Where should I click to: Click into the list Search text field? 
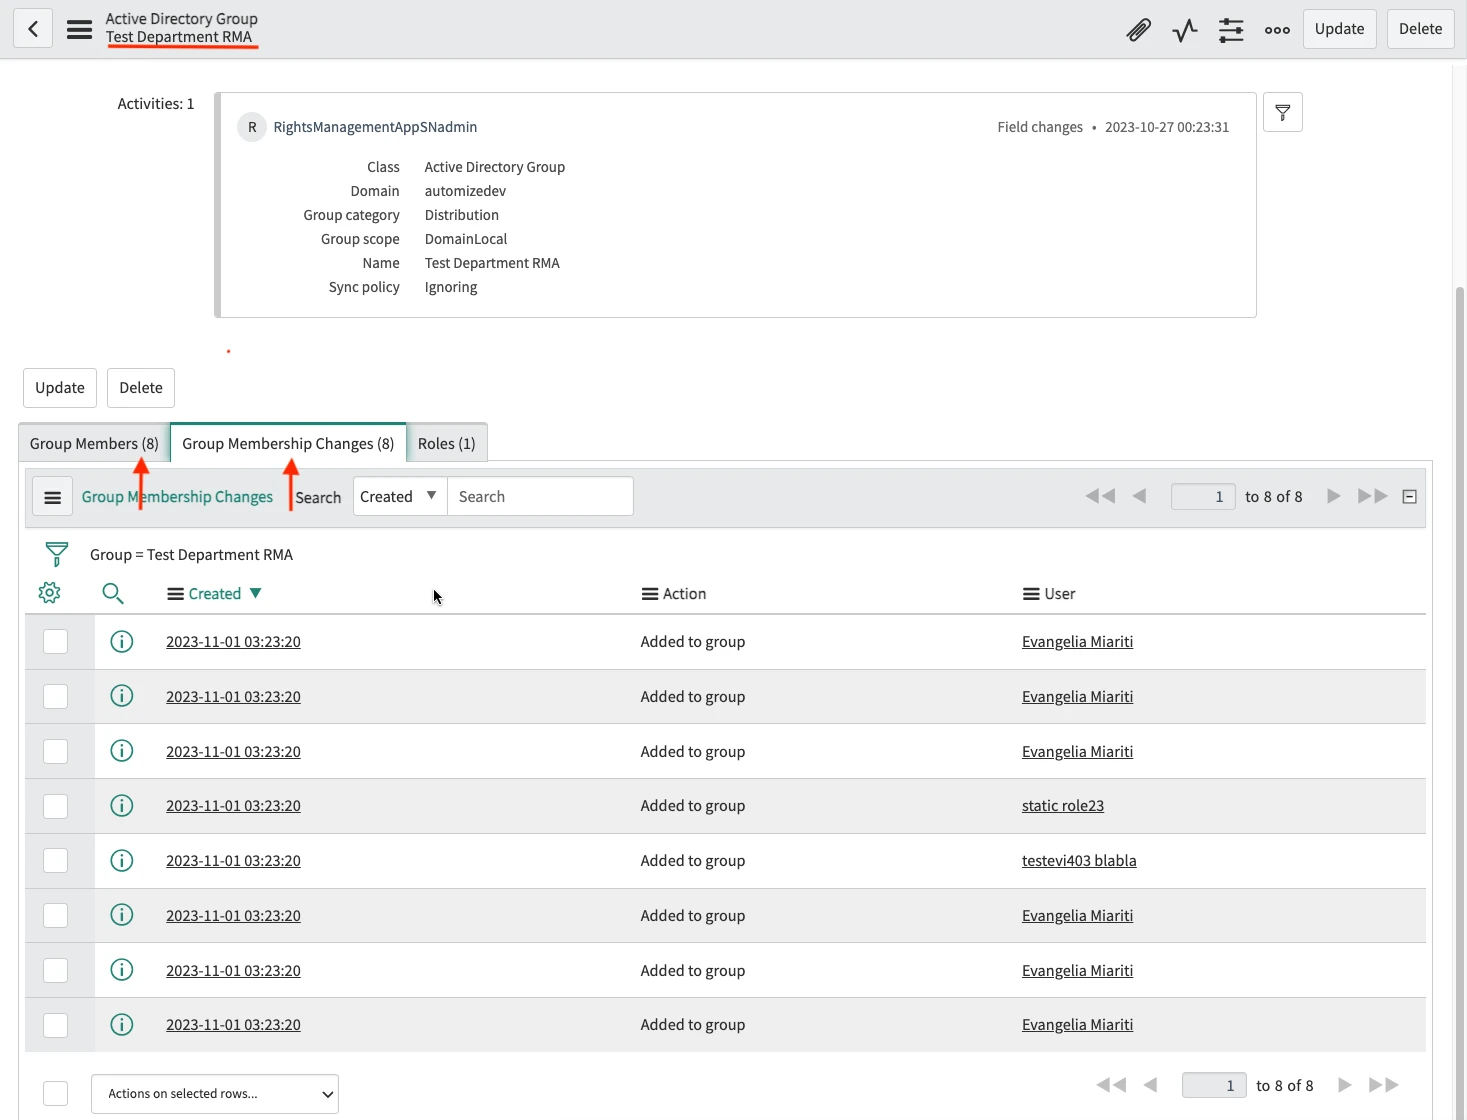[540, 497]
